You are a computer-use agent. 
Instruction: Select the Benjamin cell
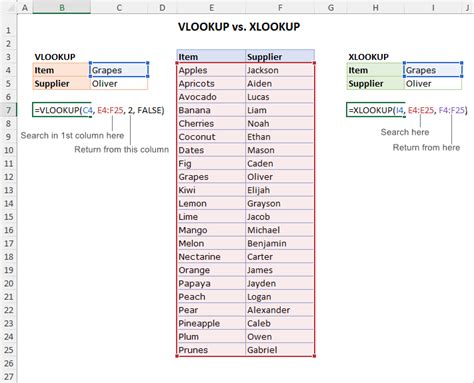pyautogui.click(x=280, y=243)
